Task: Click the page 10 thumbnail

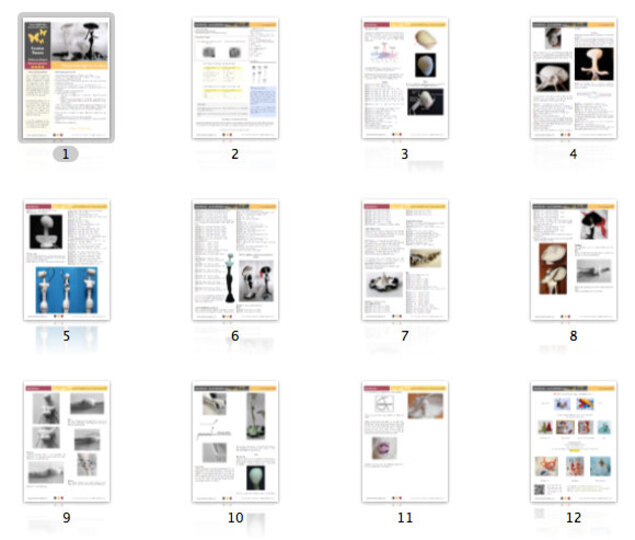Action: click(235, 441)
